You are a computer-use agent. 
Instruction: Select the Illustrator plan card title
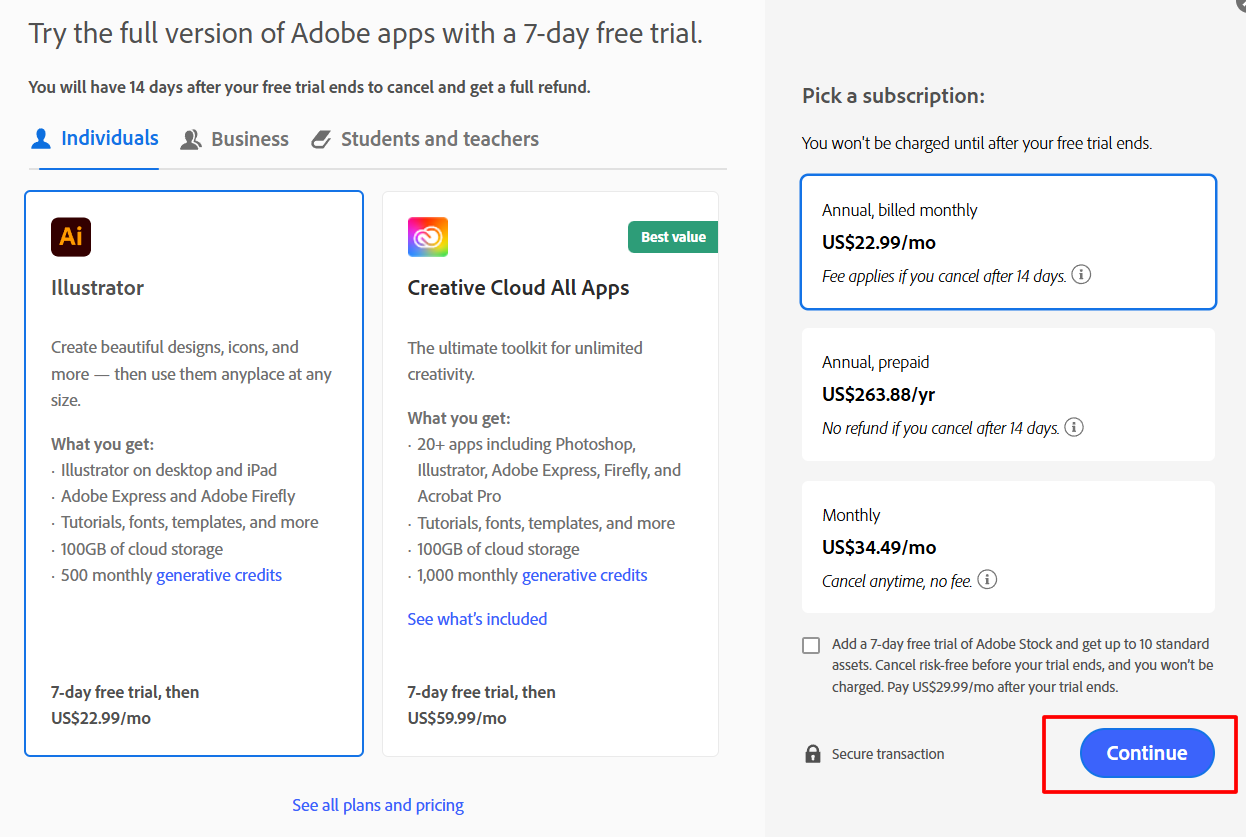point(98,288)
